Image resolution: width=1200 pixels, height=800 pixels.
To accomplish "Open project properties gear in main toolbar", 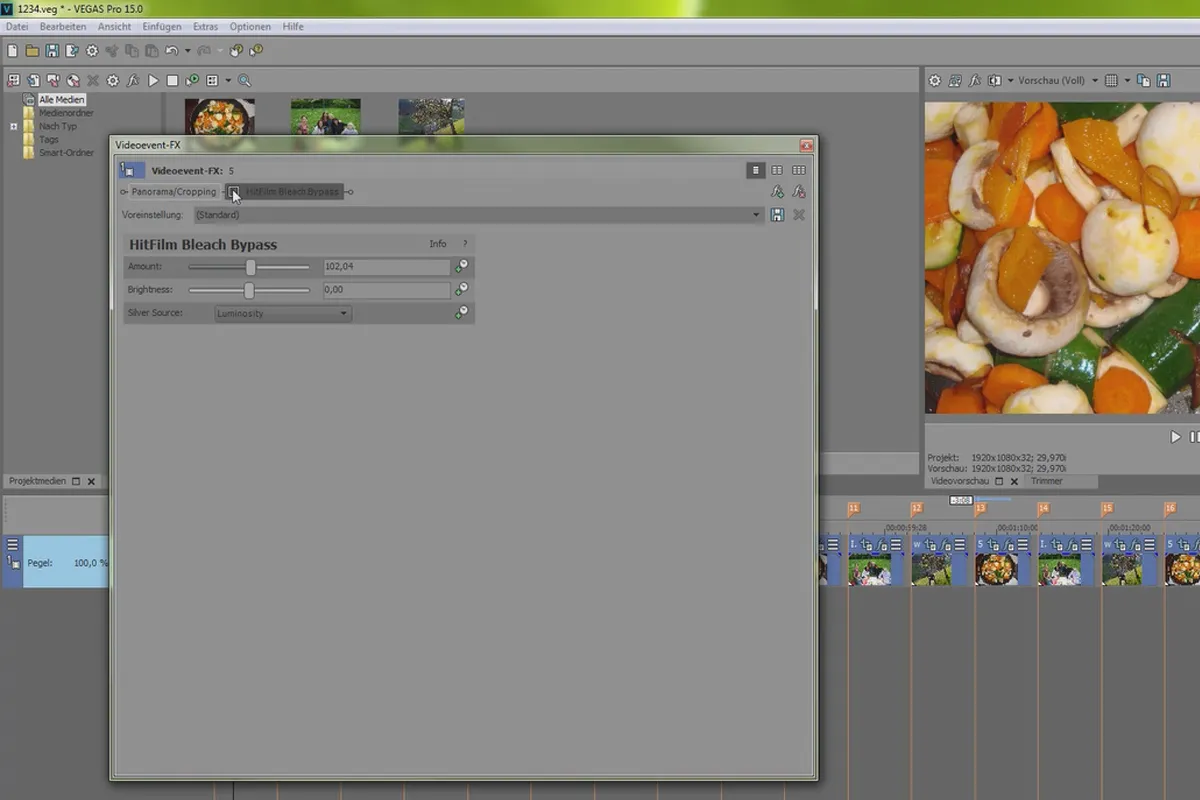I will [x=92, y=50].
